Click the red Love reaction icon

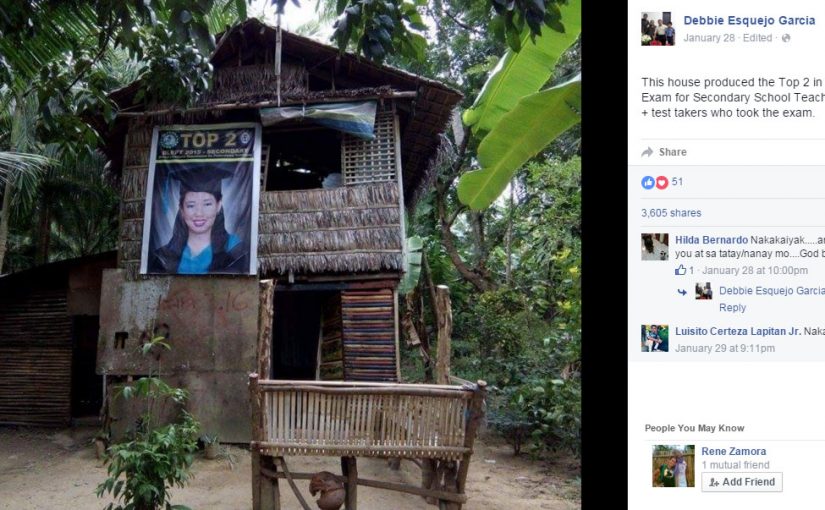661,182
